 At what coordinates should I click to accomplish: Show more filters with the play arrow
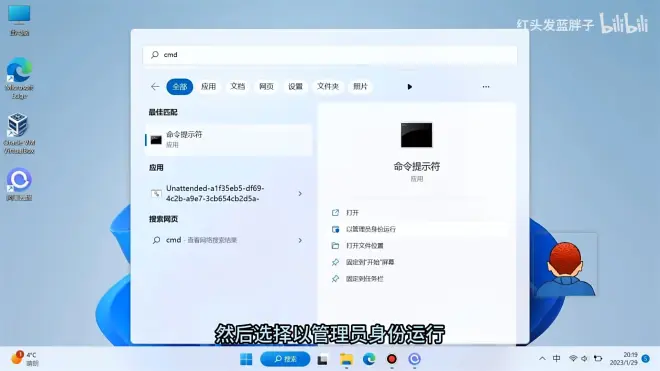click(x=410, y=87)
